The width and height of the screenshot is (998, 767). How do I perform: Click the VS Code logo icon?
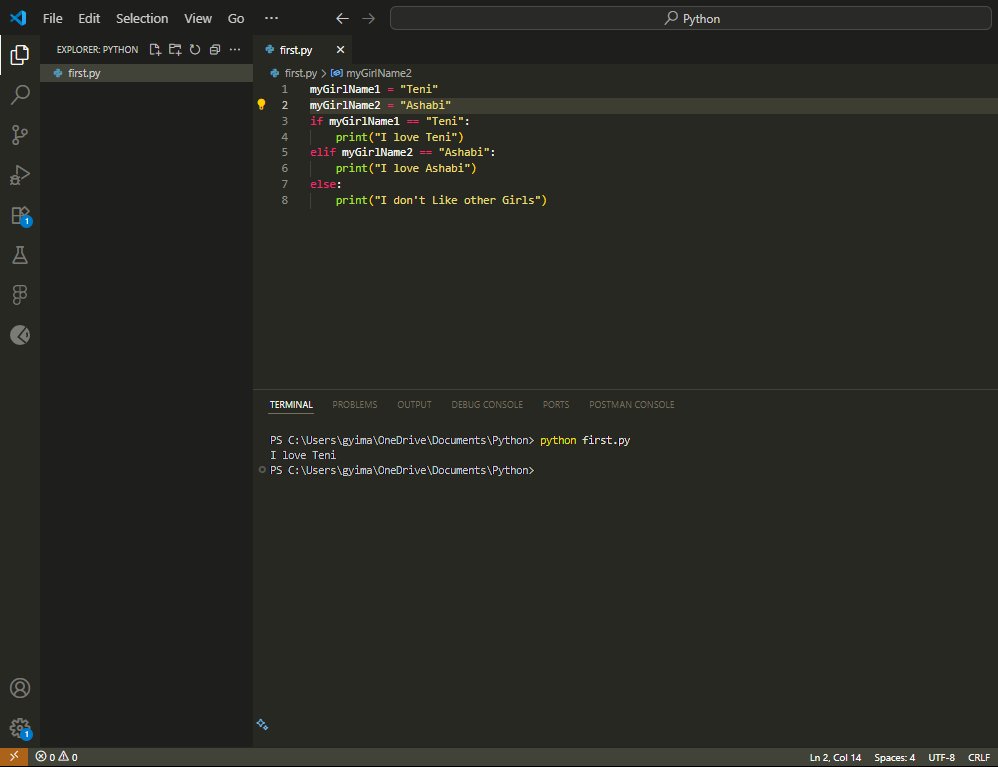[18, 18]
